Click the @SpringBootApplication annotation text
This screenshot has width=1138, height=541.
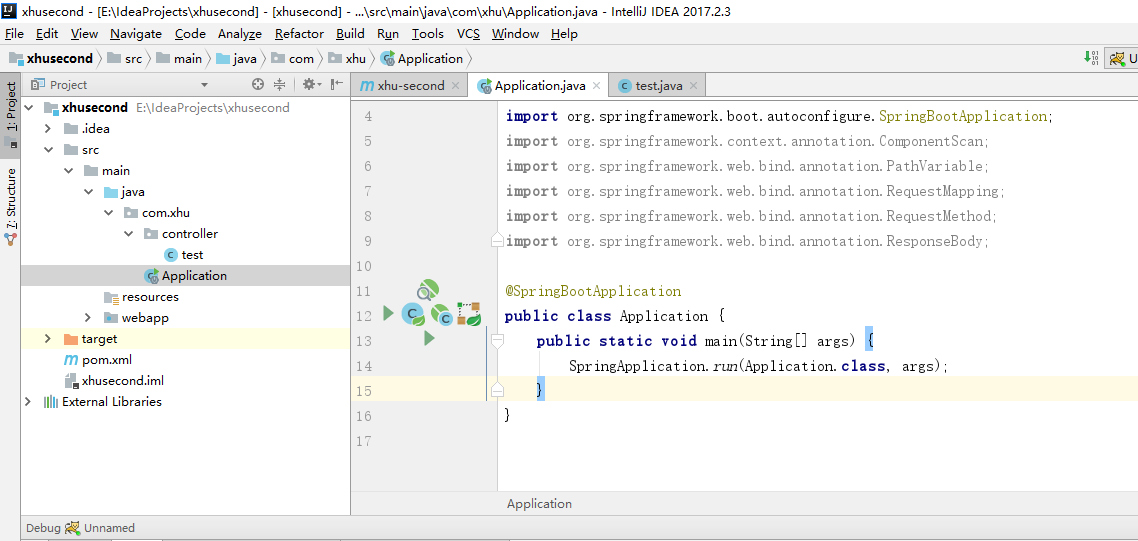pyautogui.click(x=593, y=291)
